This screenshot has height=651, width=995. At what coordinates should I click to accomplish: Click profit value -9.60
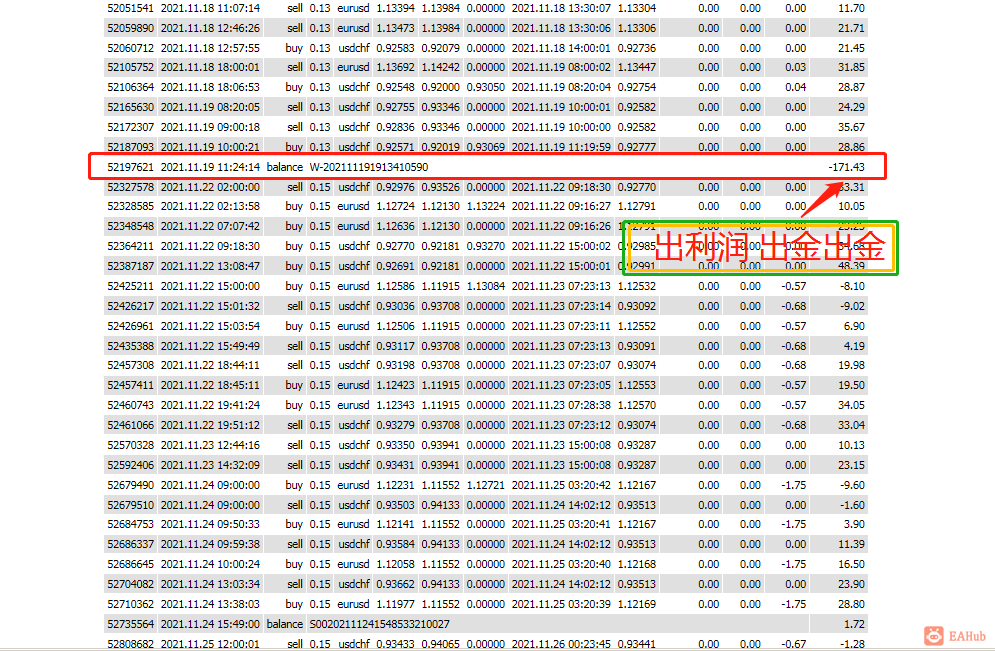coord(852,485)
